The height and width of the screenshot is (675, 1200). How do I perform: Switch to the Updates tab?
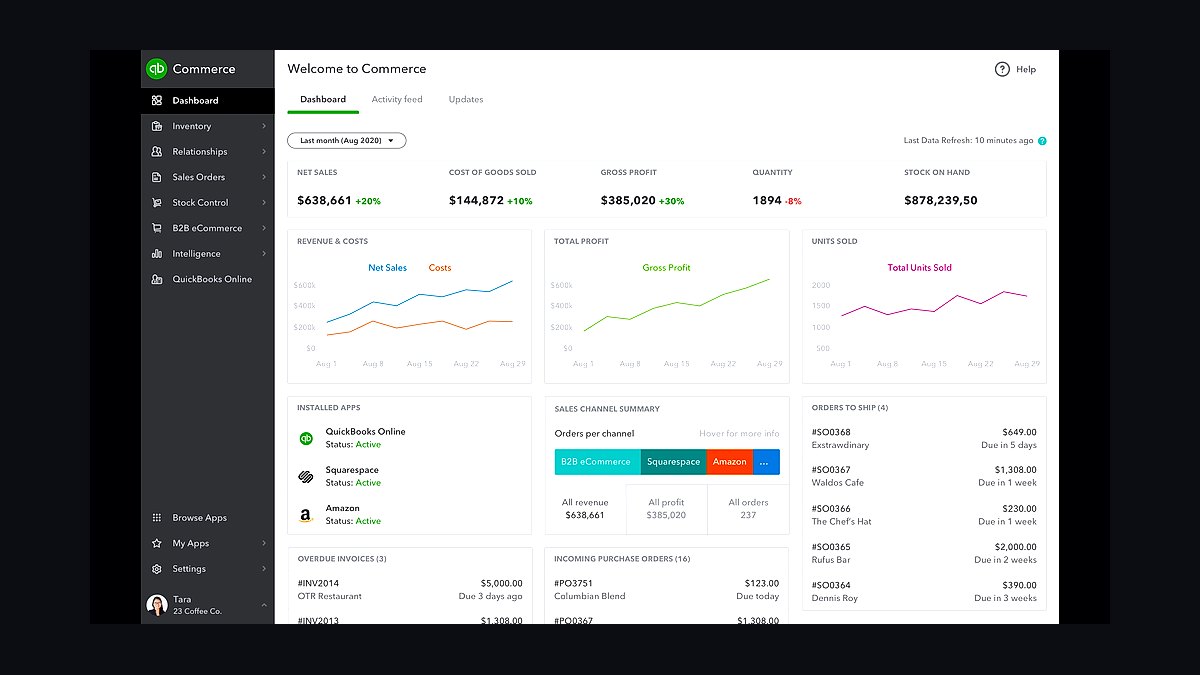(x=466, y=100)
